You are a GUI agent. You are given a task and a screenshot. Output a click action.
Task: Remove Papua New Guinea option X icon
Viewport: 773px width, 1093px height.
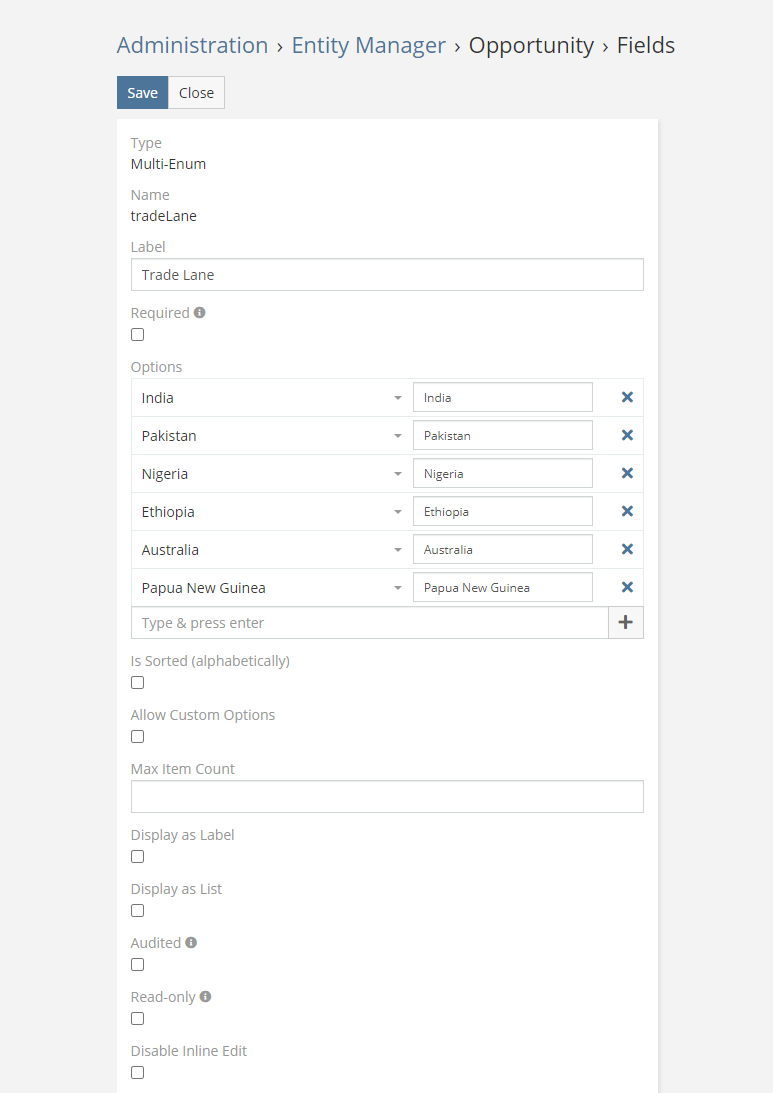coord(627,587)
